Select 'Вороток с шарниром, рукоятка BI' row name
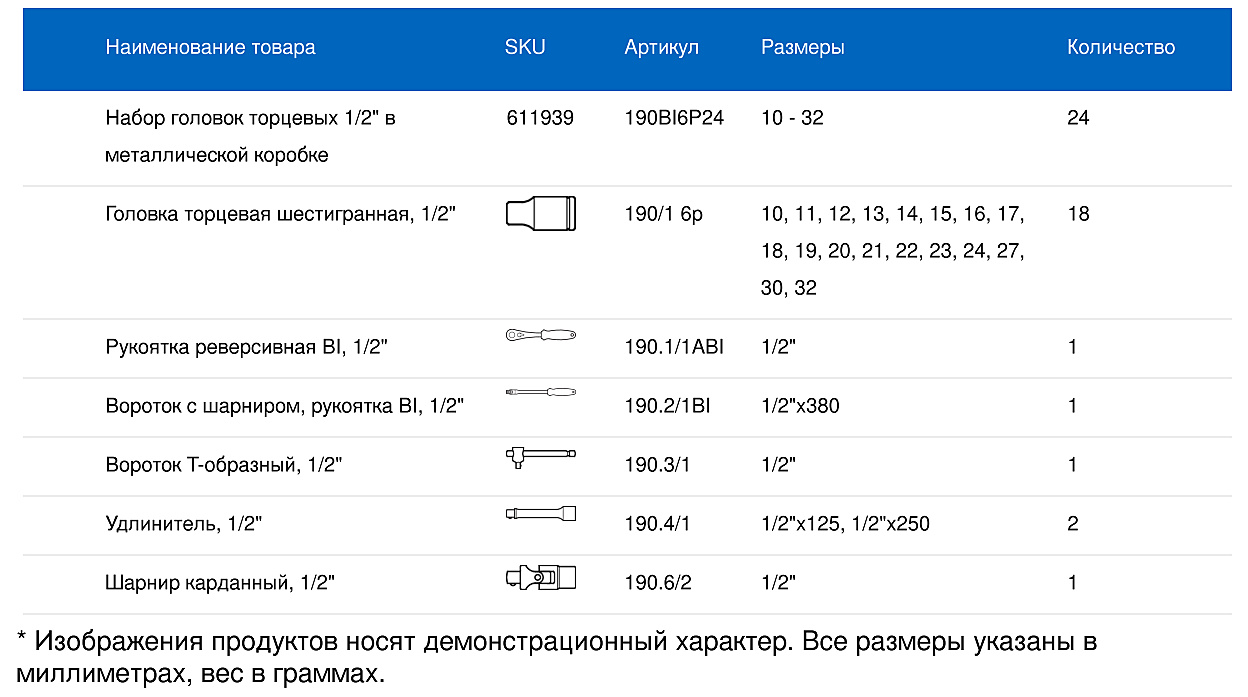Image resolution: width=1248 pixels, height=697 pixels. click(285, 407)
